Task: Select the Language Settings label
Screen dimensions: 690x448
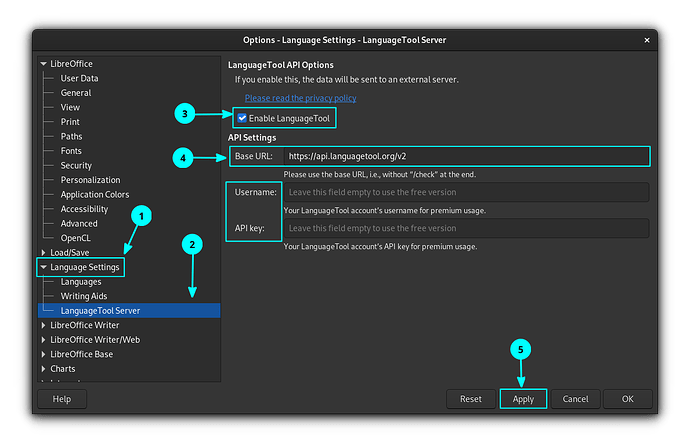Action: pyautogui.click(x=84, y=267)
